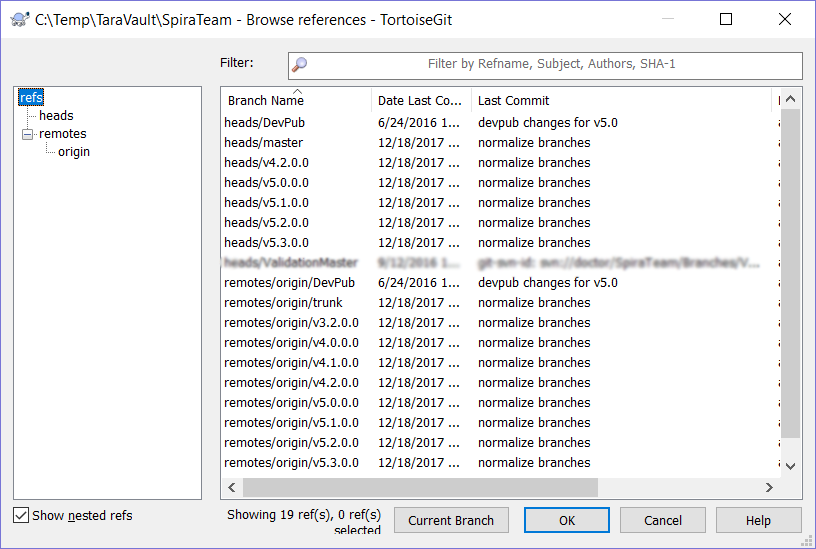Click the horizontal scrollbar right arrow
Viewport: 816px width, 549px height.
[x=769, y=488]
